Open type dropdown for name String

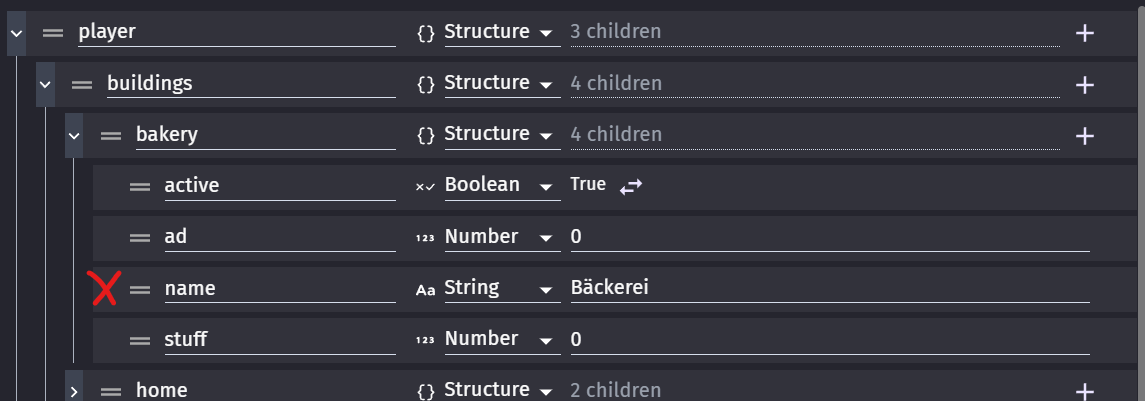pos(545,289)
